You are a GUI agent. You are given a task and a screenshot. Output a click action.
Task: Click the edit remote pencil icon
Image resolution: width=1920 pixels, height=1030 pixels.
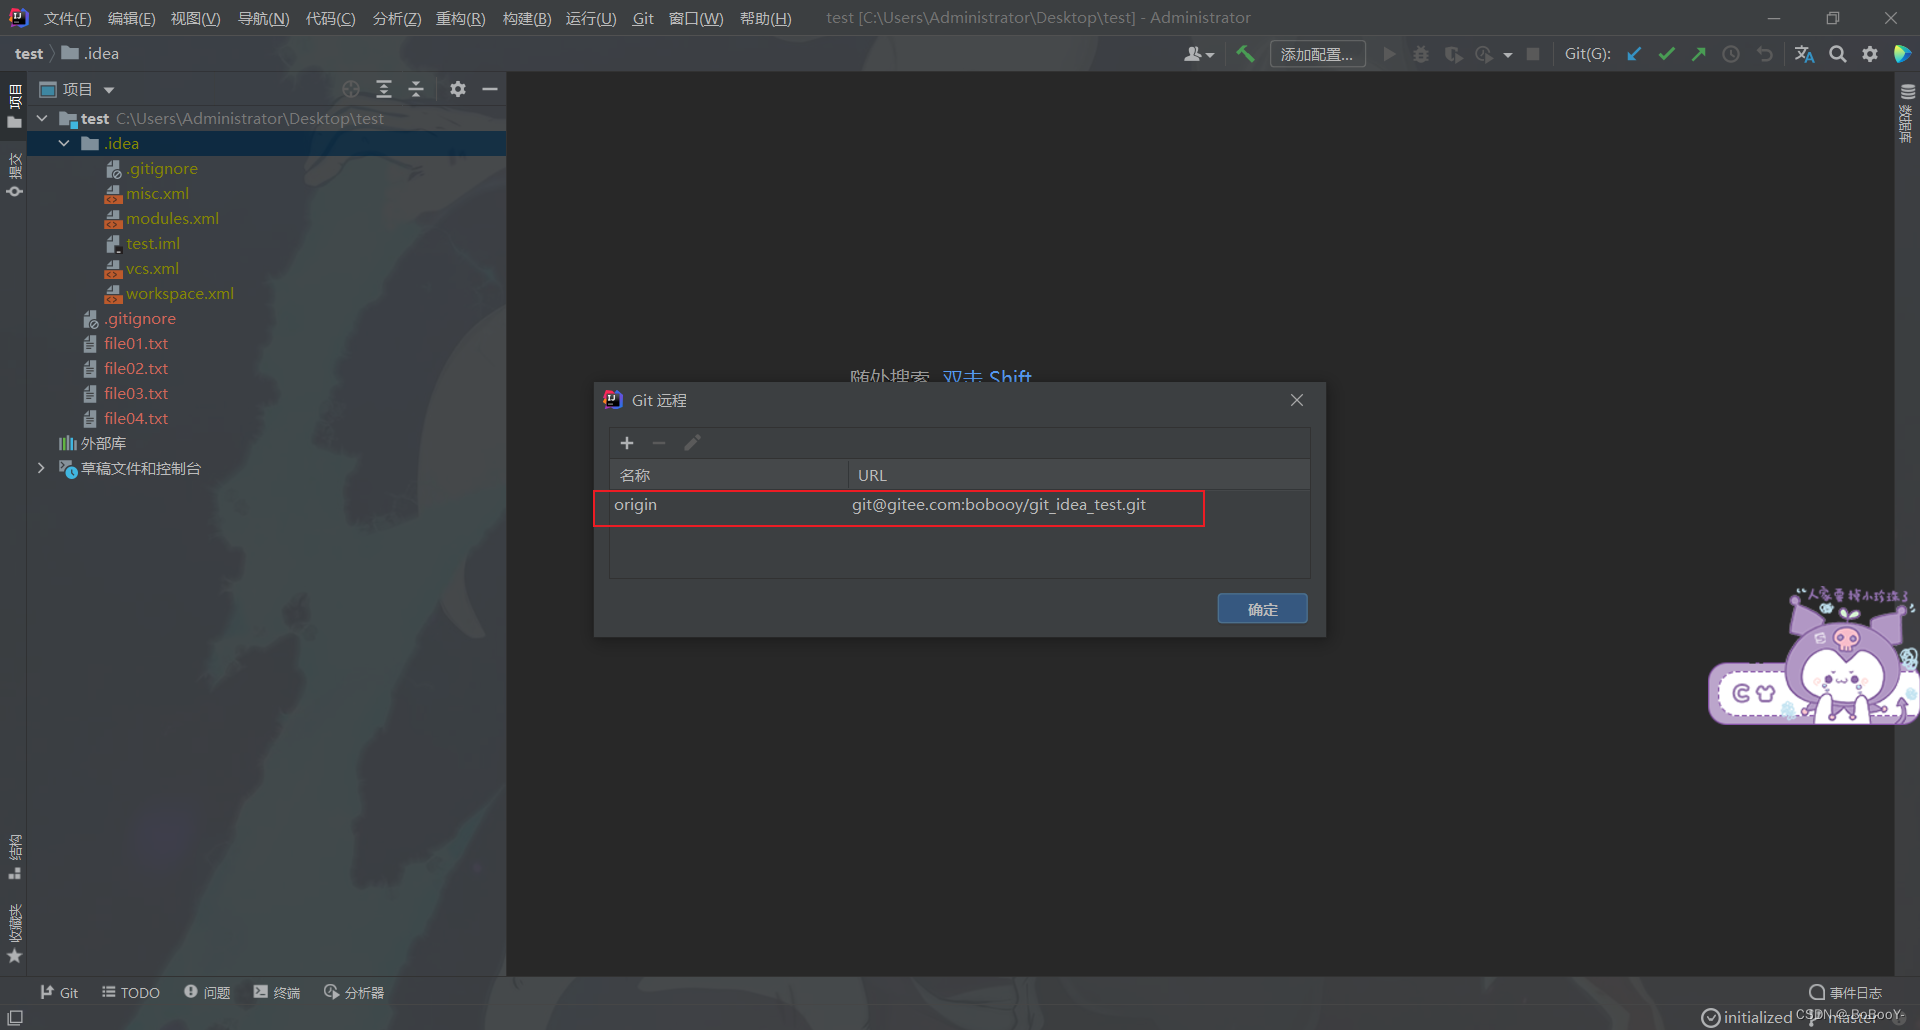[x=692, y=443]
